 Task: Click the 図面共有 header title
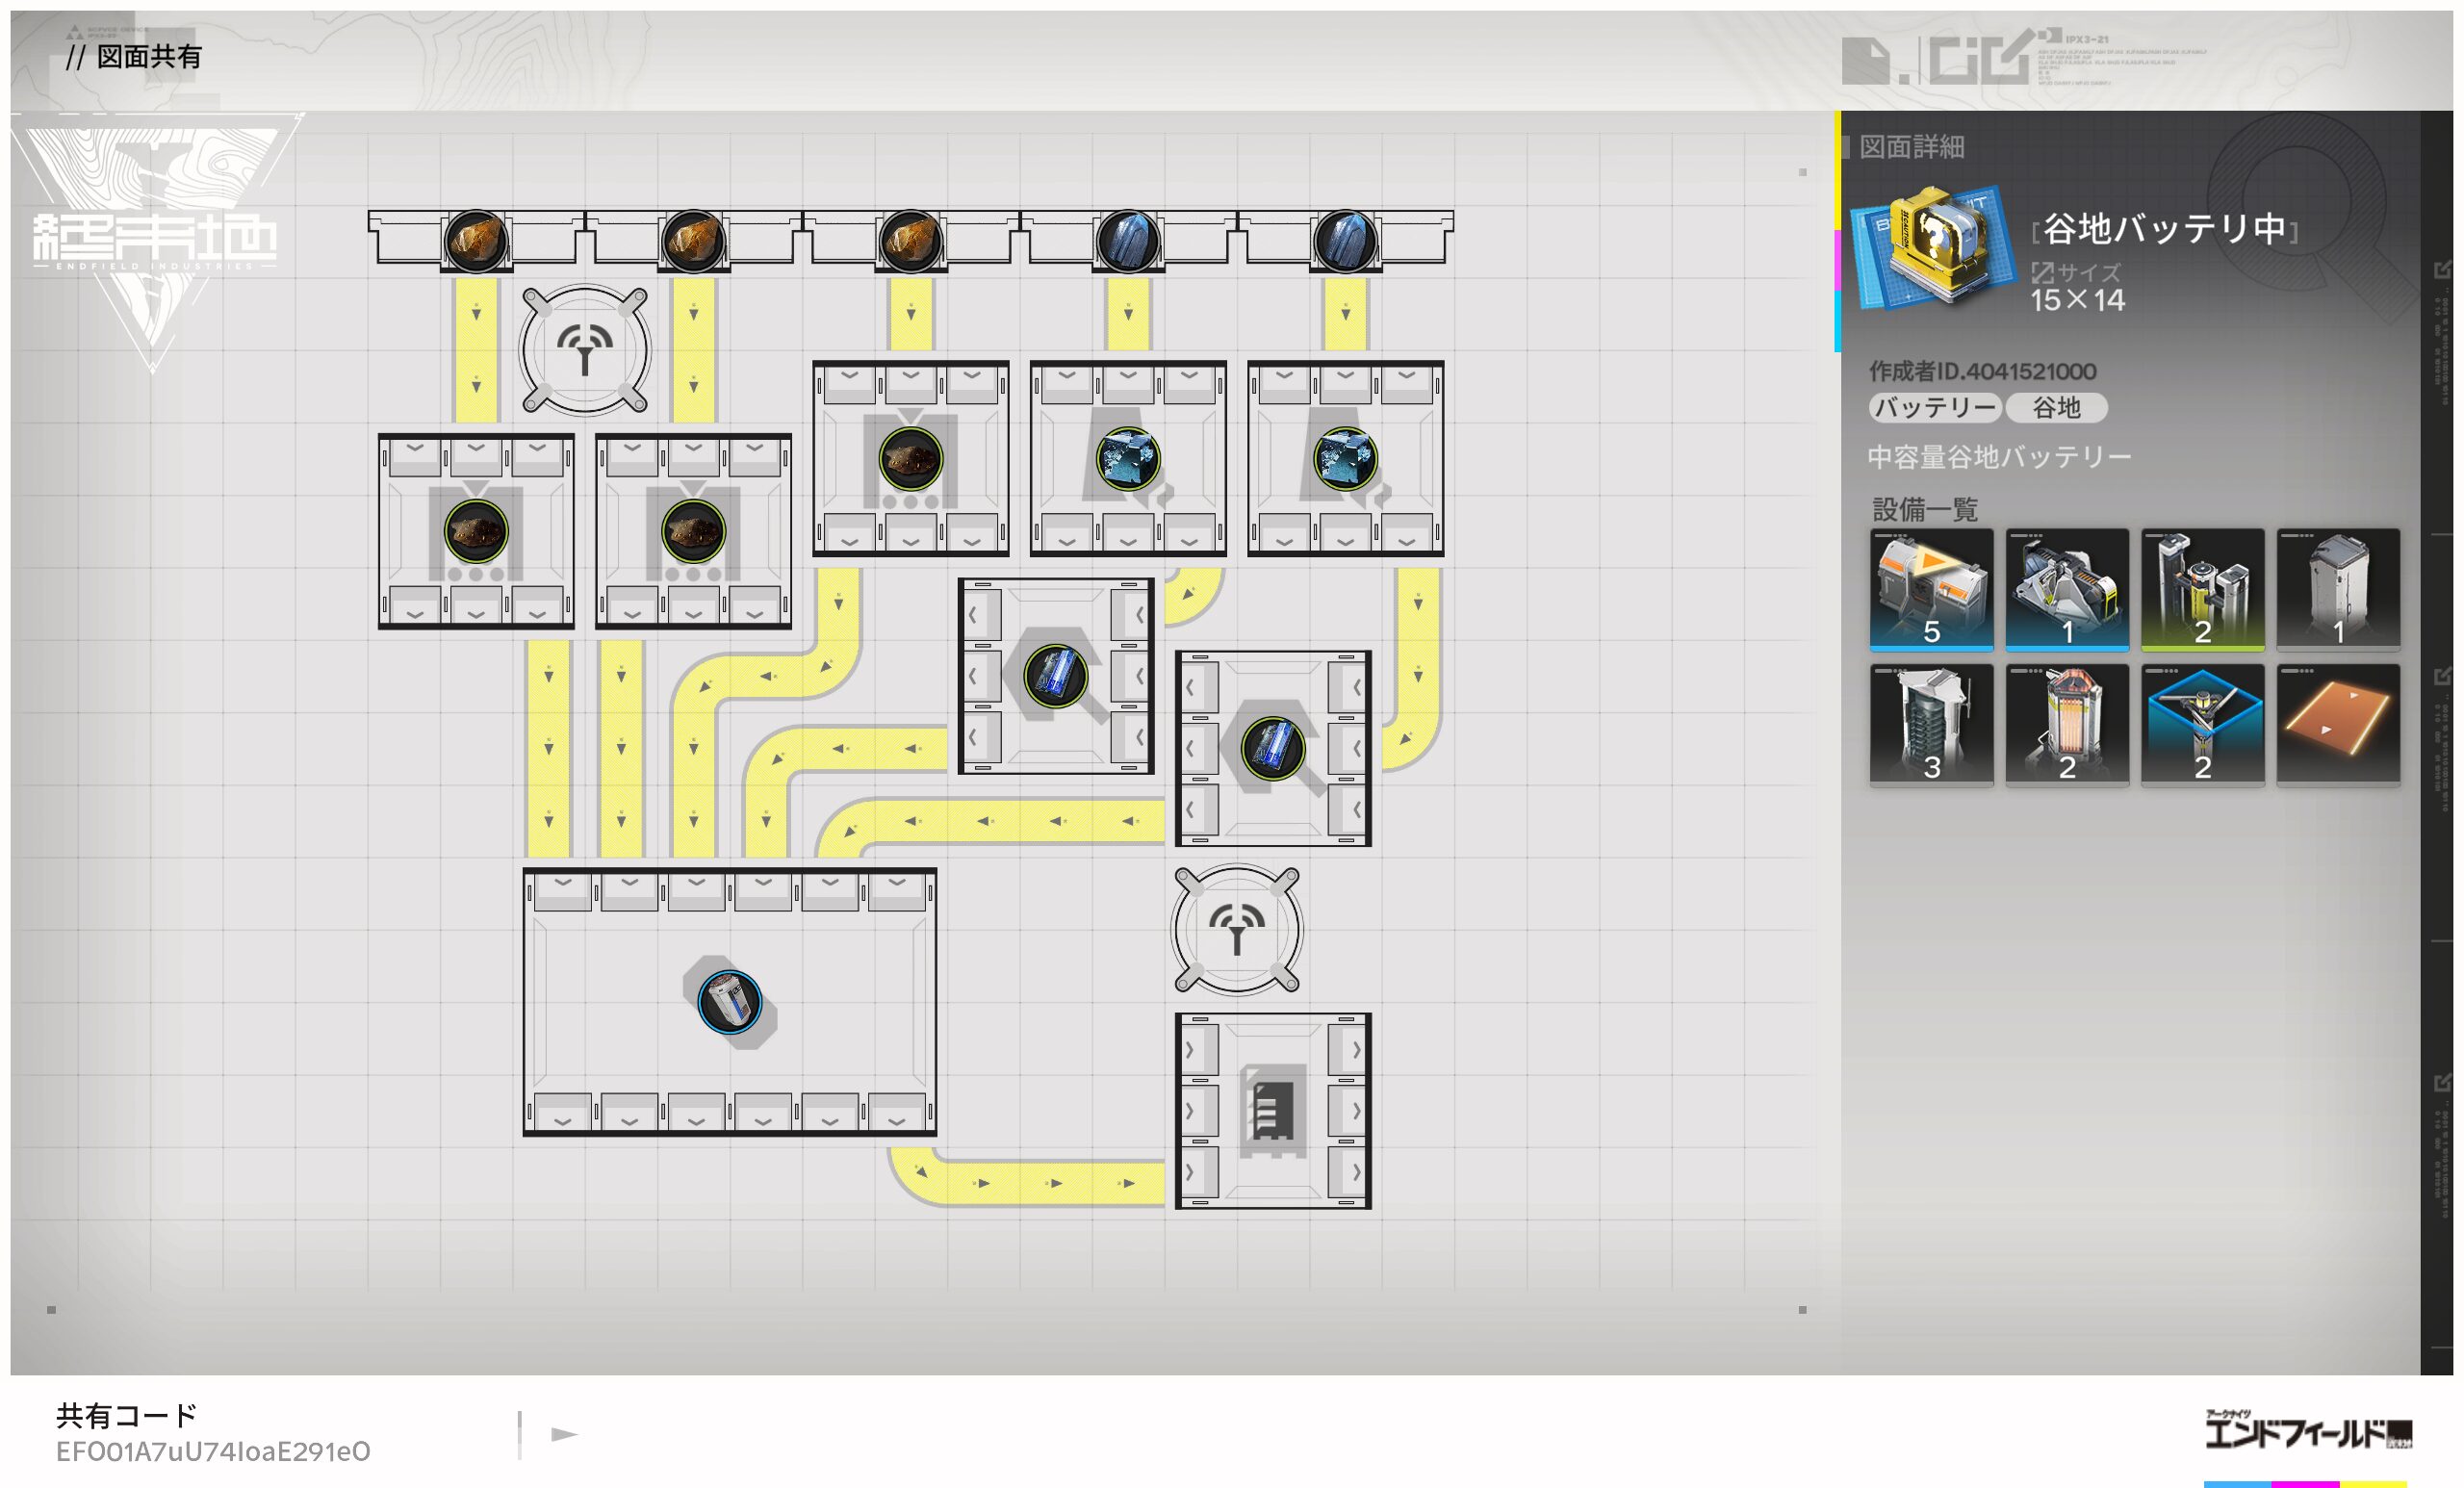click(x=148, y=56)
